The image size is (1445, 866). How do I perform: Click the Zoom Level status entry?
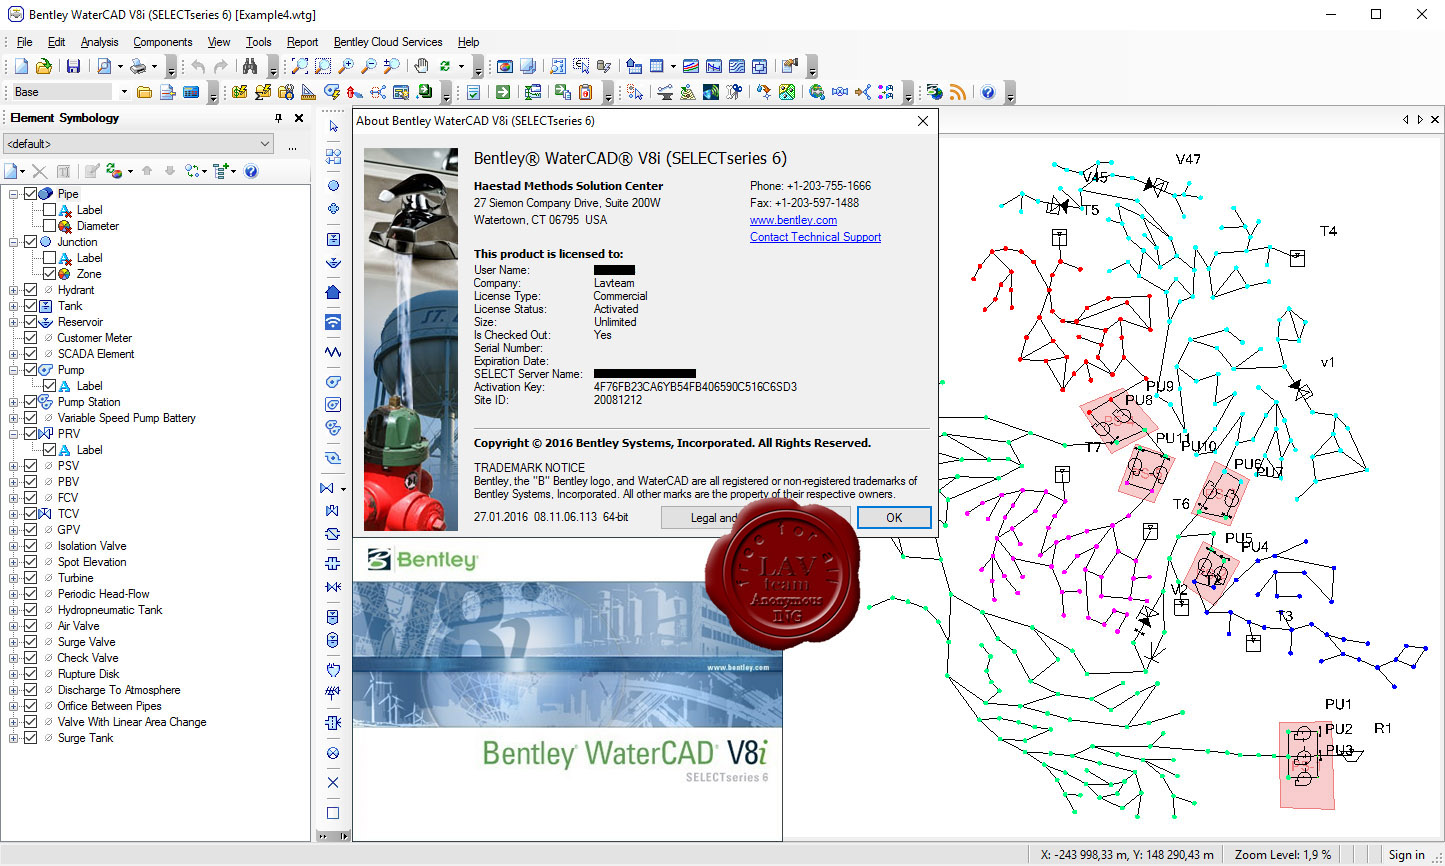(1283, 855)
